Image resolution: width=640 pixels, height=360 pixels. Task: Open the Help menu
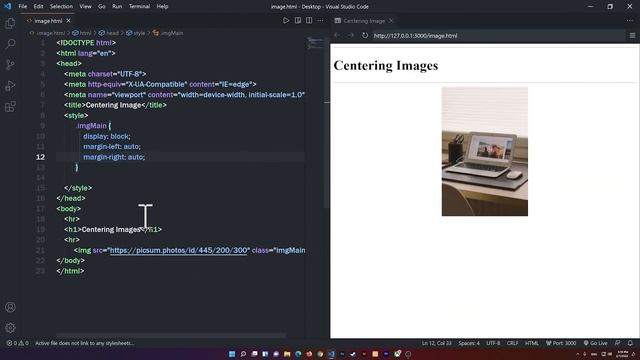pos(162,7)
